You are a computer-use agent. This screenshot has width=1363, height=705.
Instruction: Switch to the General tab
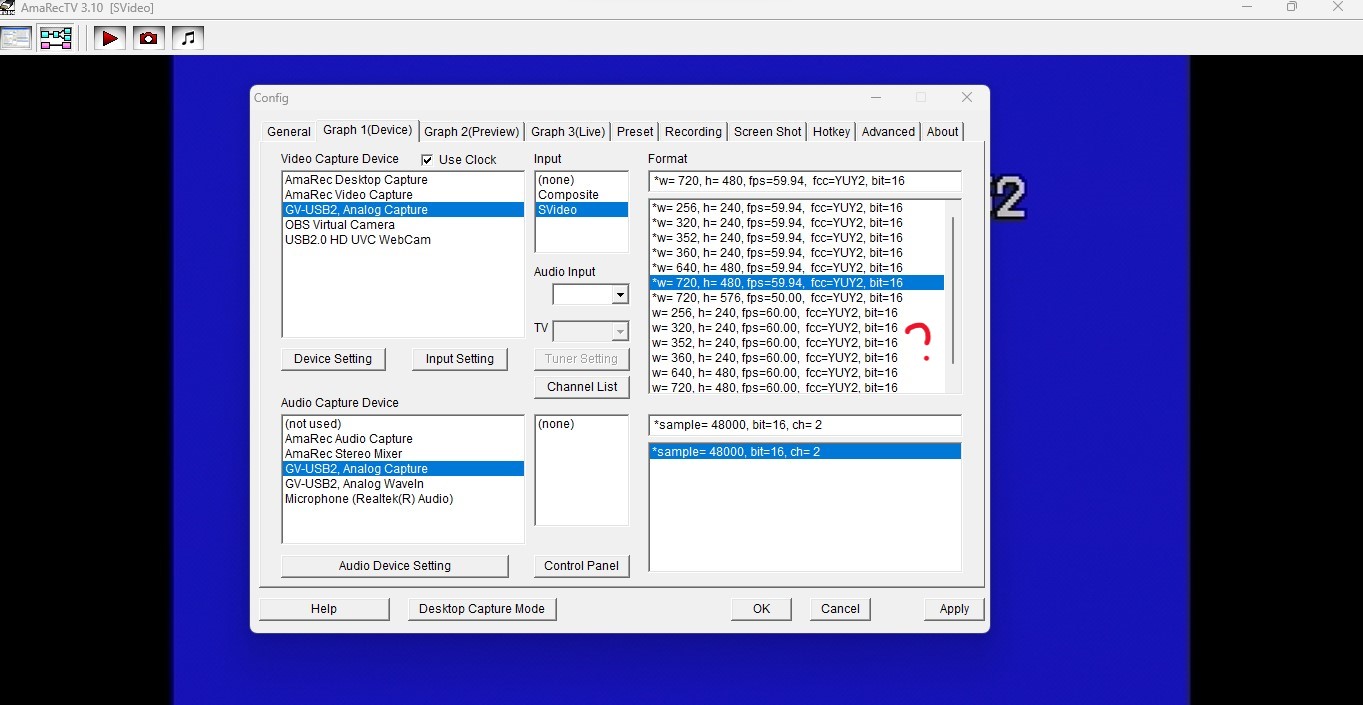[289, 131]
